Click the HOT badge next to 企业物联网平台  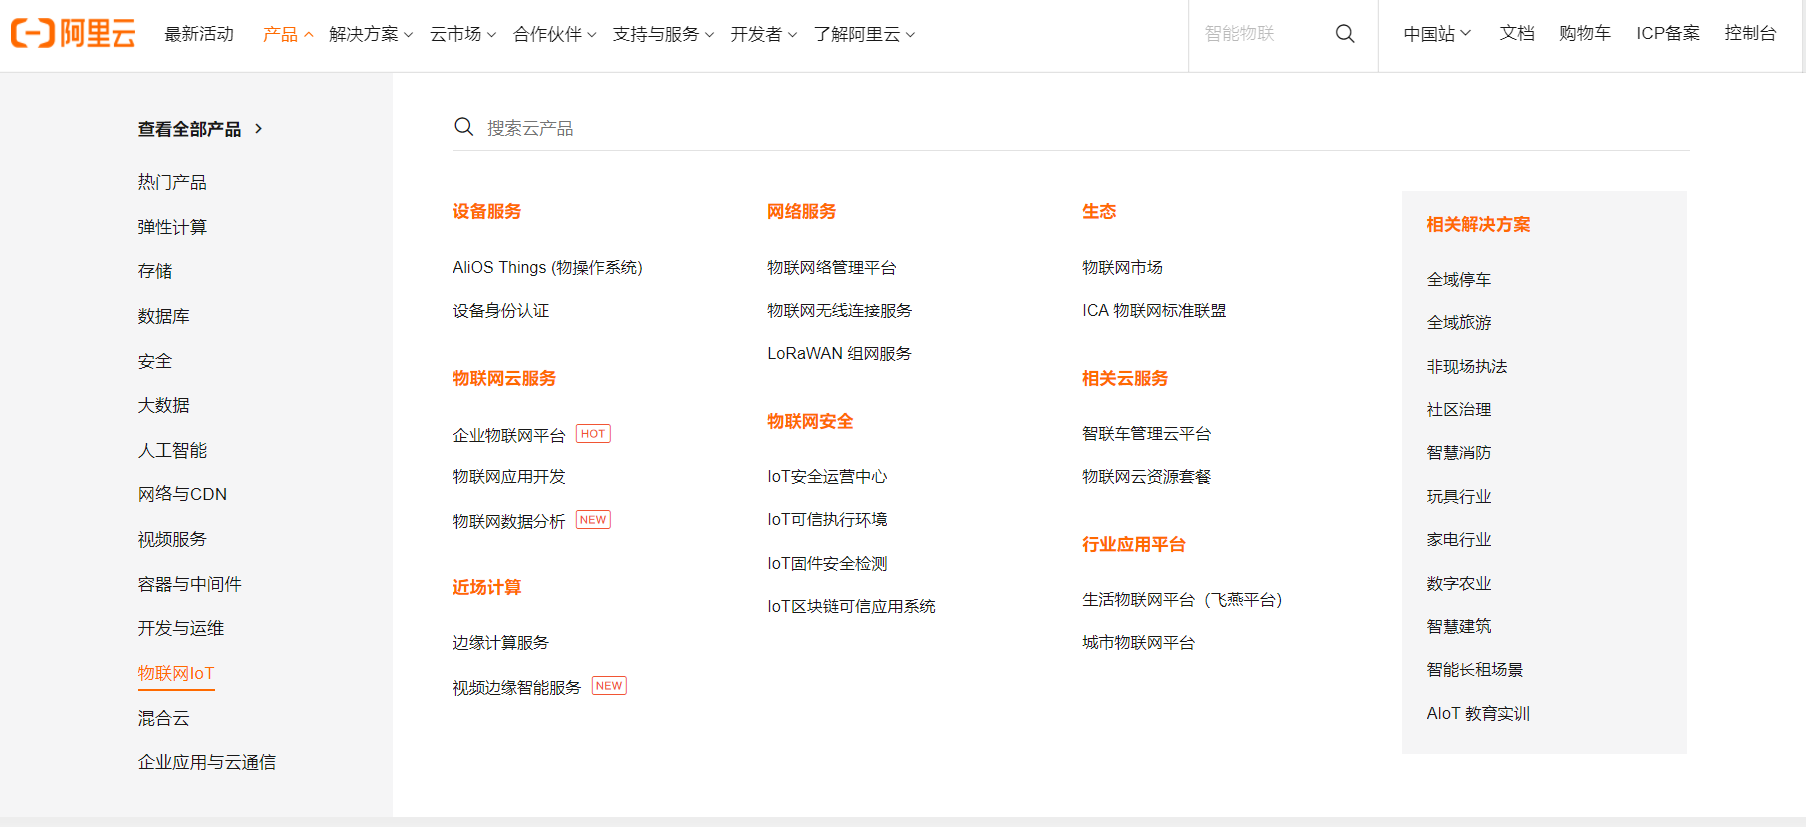(593, 434)
